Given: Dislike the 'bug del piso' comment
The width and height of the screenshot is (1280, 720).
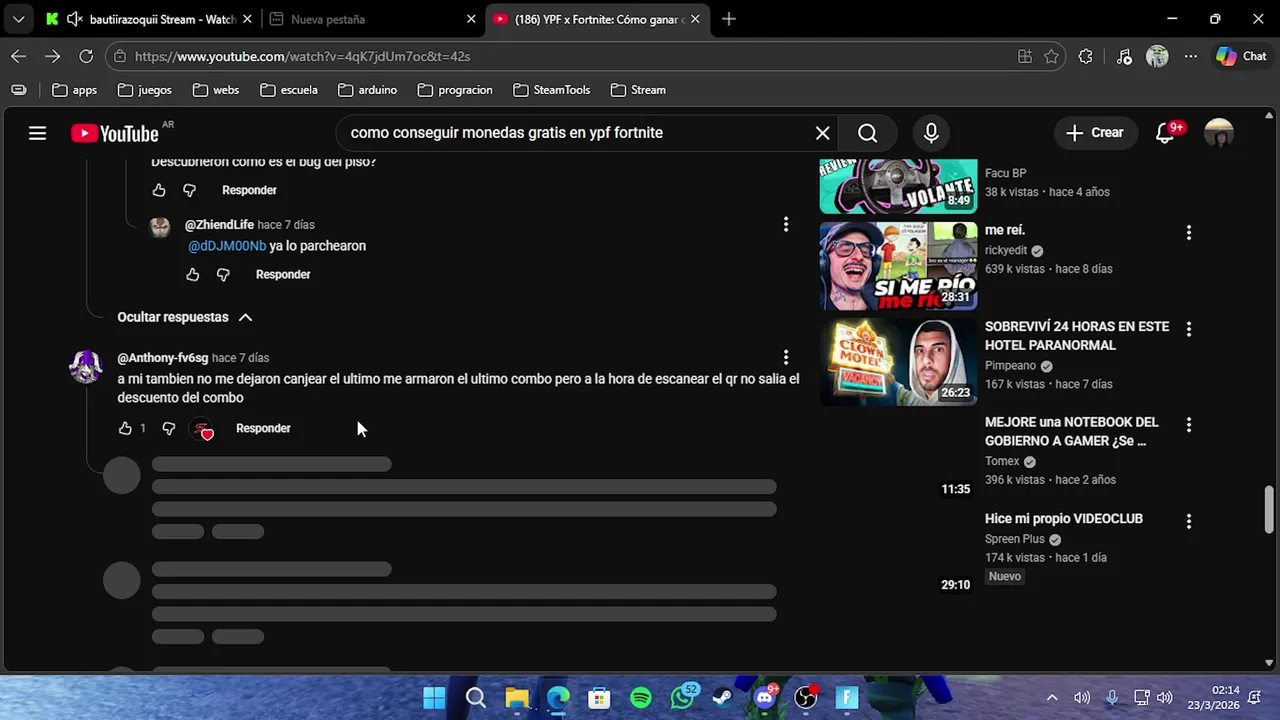Looking at the screenshot, I should pyautogui.click(x=189, y=190).
